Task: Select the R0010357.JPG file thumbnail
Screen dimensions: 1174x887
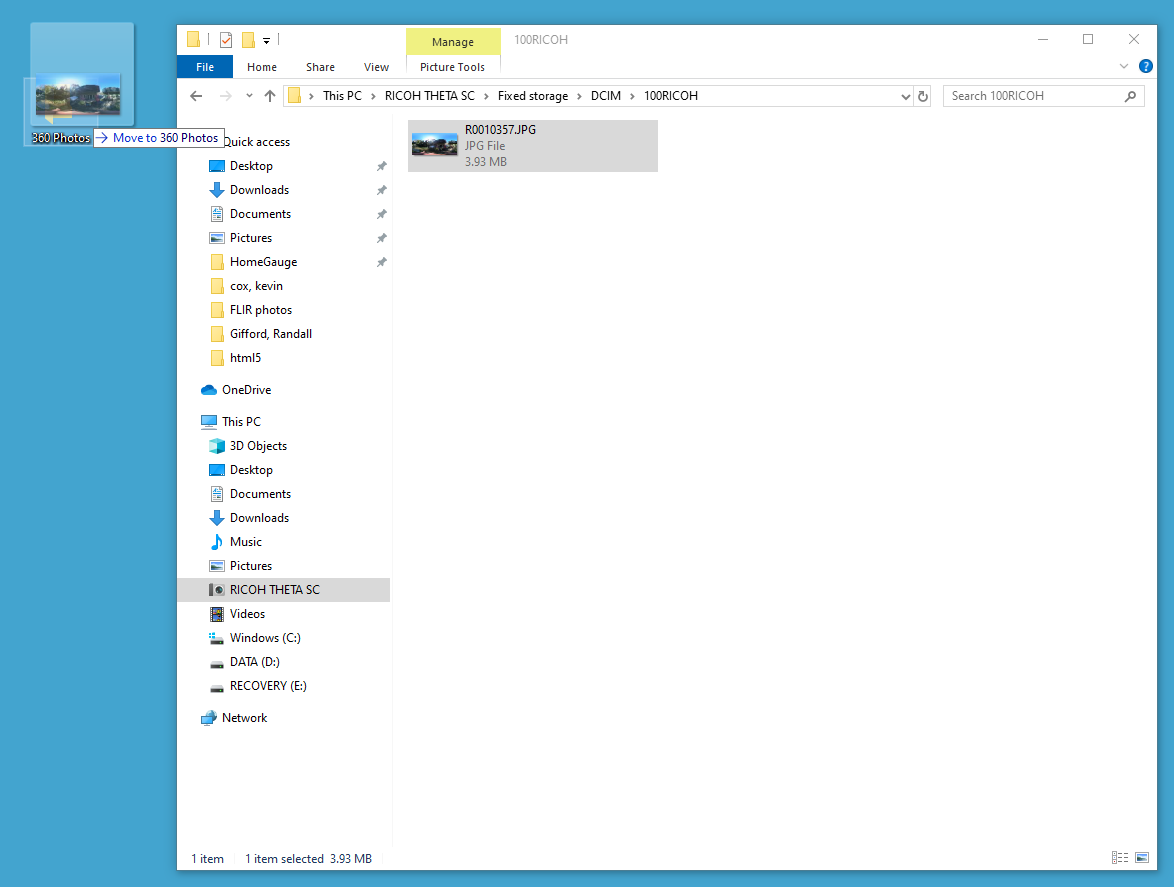Action: click(x=435, y=145)
